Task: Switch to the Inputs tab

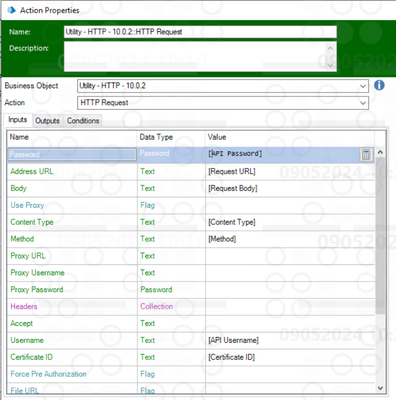Action: pyautogui.click(x=18, y=120)
